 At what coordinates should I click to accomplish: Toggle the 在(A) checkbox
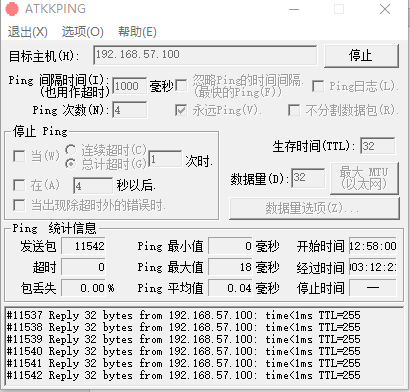(x=19, y=185)
